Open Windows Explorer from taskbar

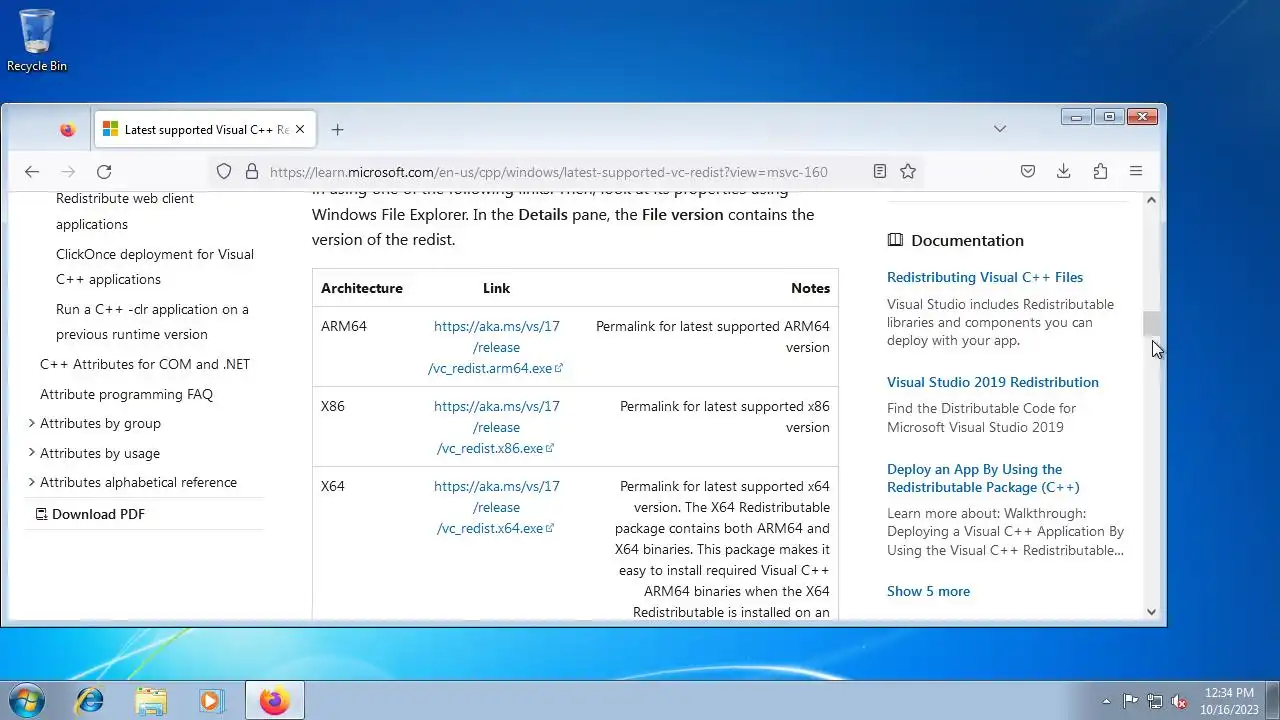[x=151, y=700]
